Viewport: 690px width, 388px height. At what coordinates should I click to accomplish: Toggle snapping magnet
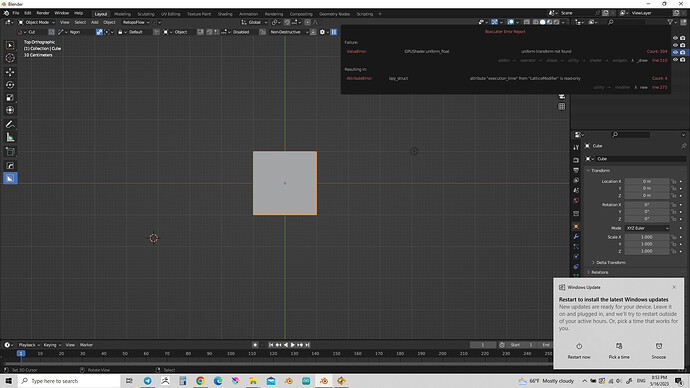pos(287,22)
